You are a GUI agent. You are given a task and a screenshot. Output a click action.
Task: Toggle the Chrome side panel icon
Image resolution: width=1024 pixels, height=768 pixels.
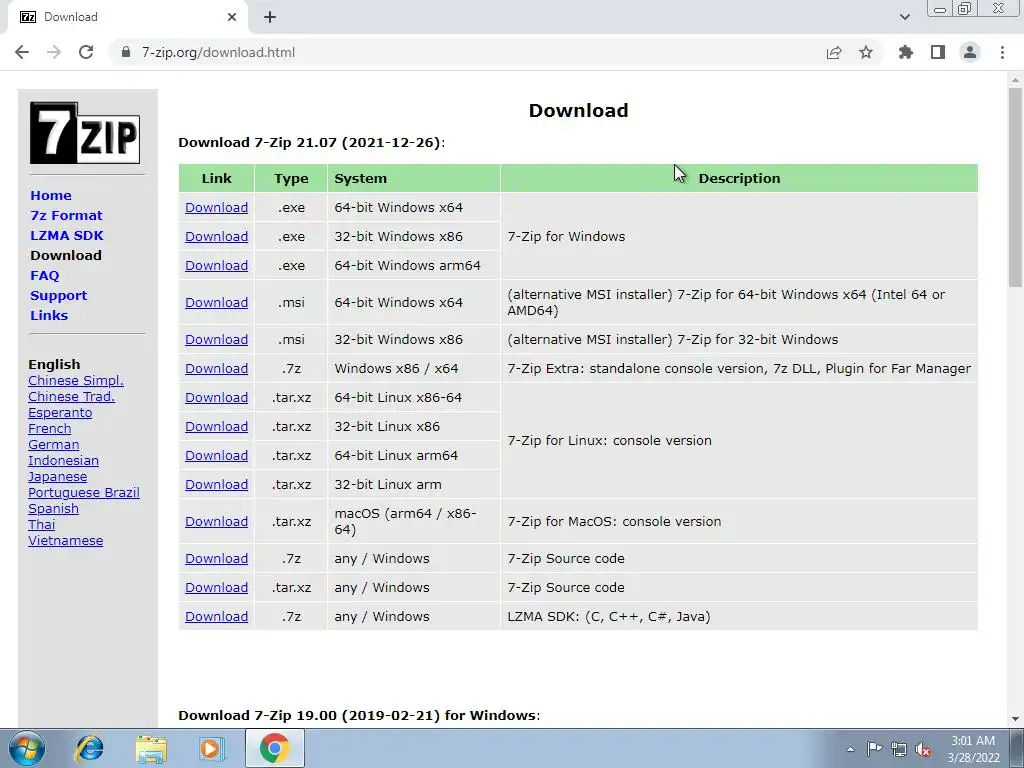938,52
